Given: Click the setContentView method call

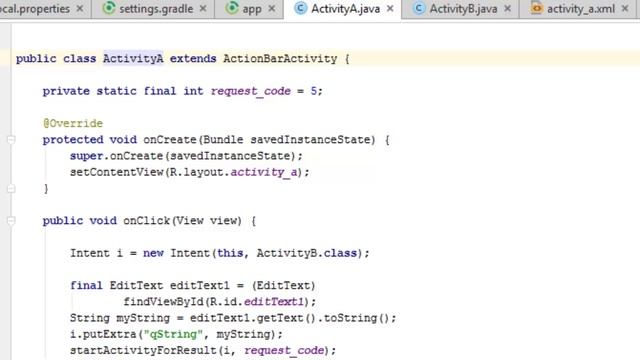Looking at the screenshot, I should pyautogui.click(x=116, y=172).
